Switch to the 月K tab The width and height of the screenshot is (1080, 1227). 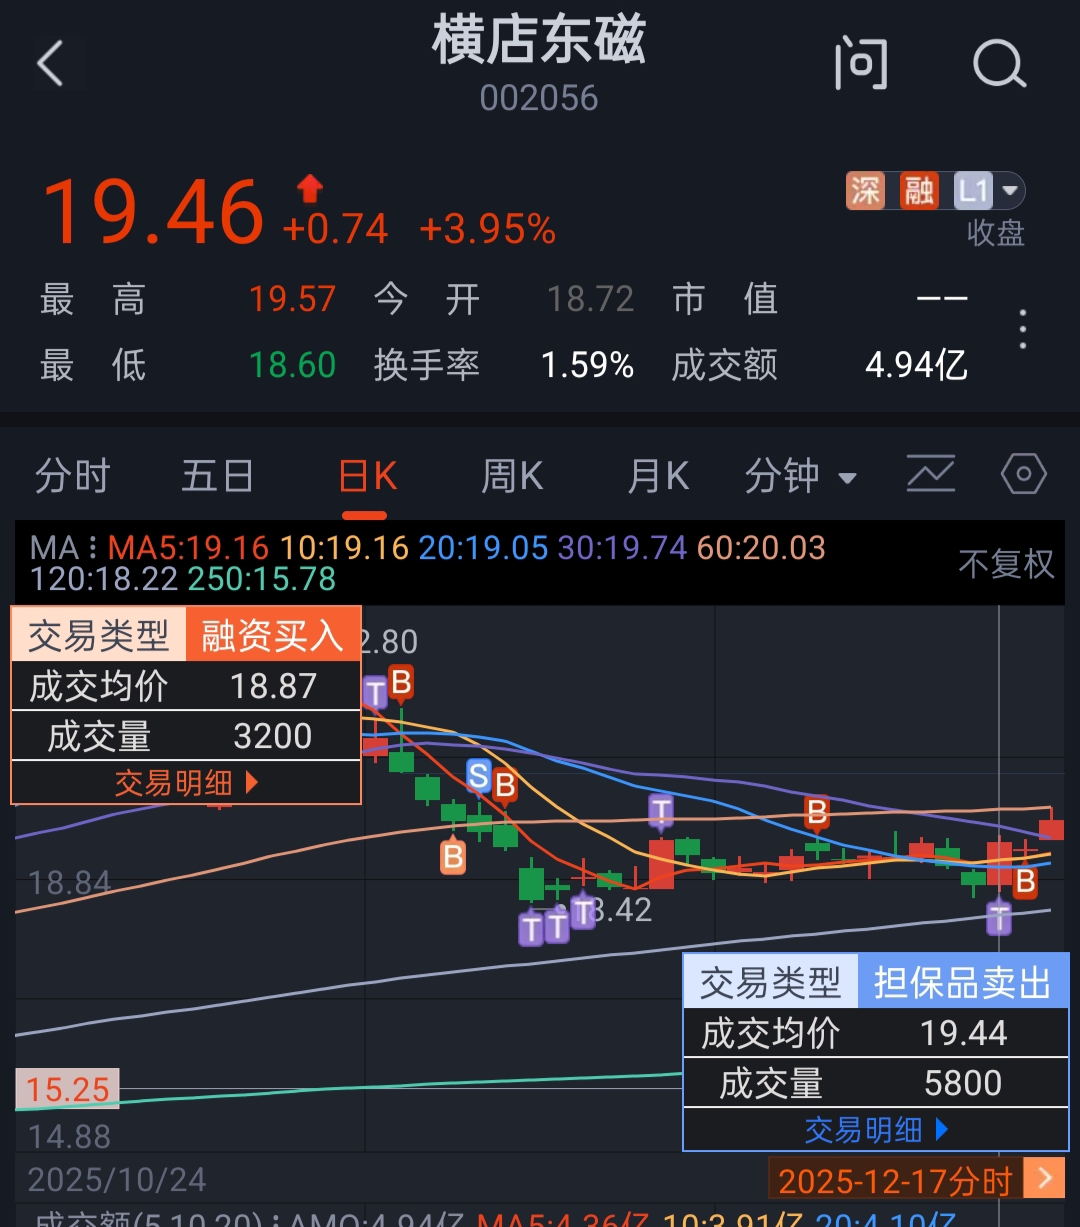pyautogui.click(x=658, y=476)
